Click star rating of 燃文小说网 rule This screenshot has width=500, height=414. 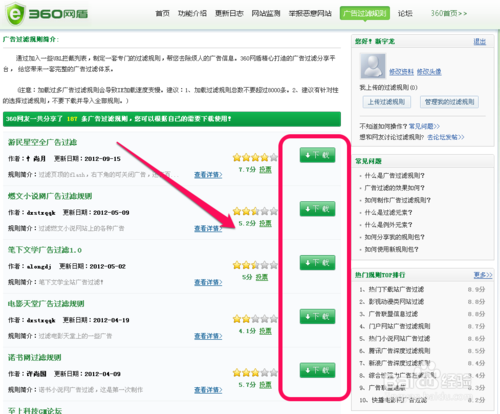coord(255,211)
